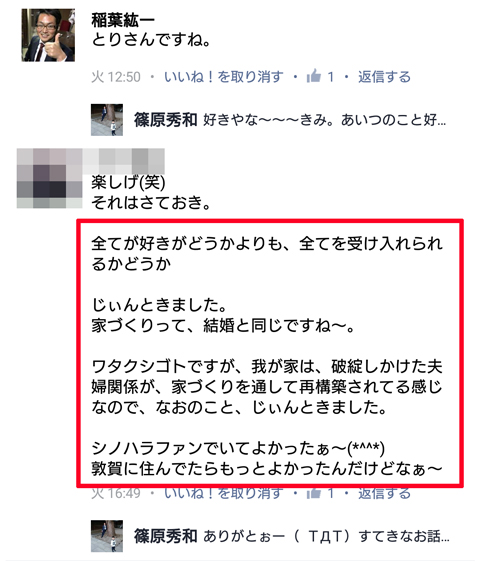Viewport: 480px width, 564px height.
Task: Click 返信する under the 16:49 comment
Action: coord(384,493)
